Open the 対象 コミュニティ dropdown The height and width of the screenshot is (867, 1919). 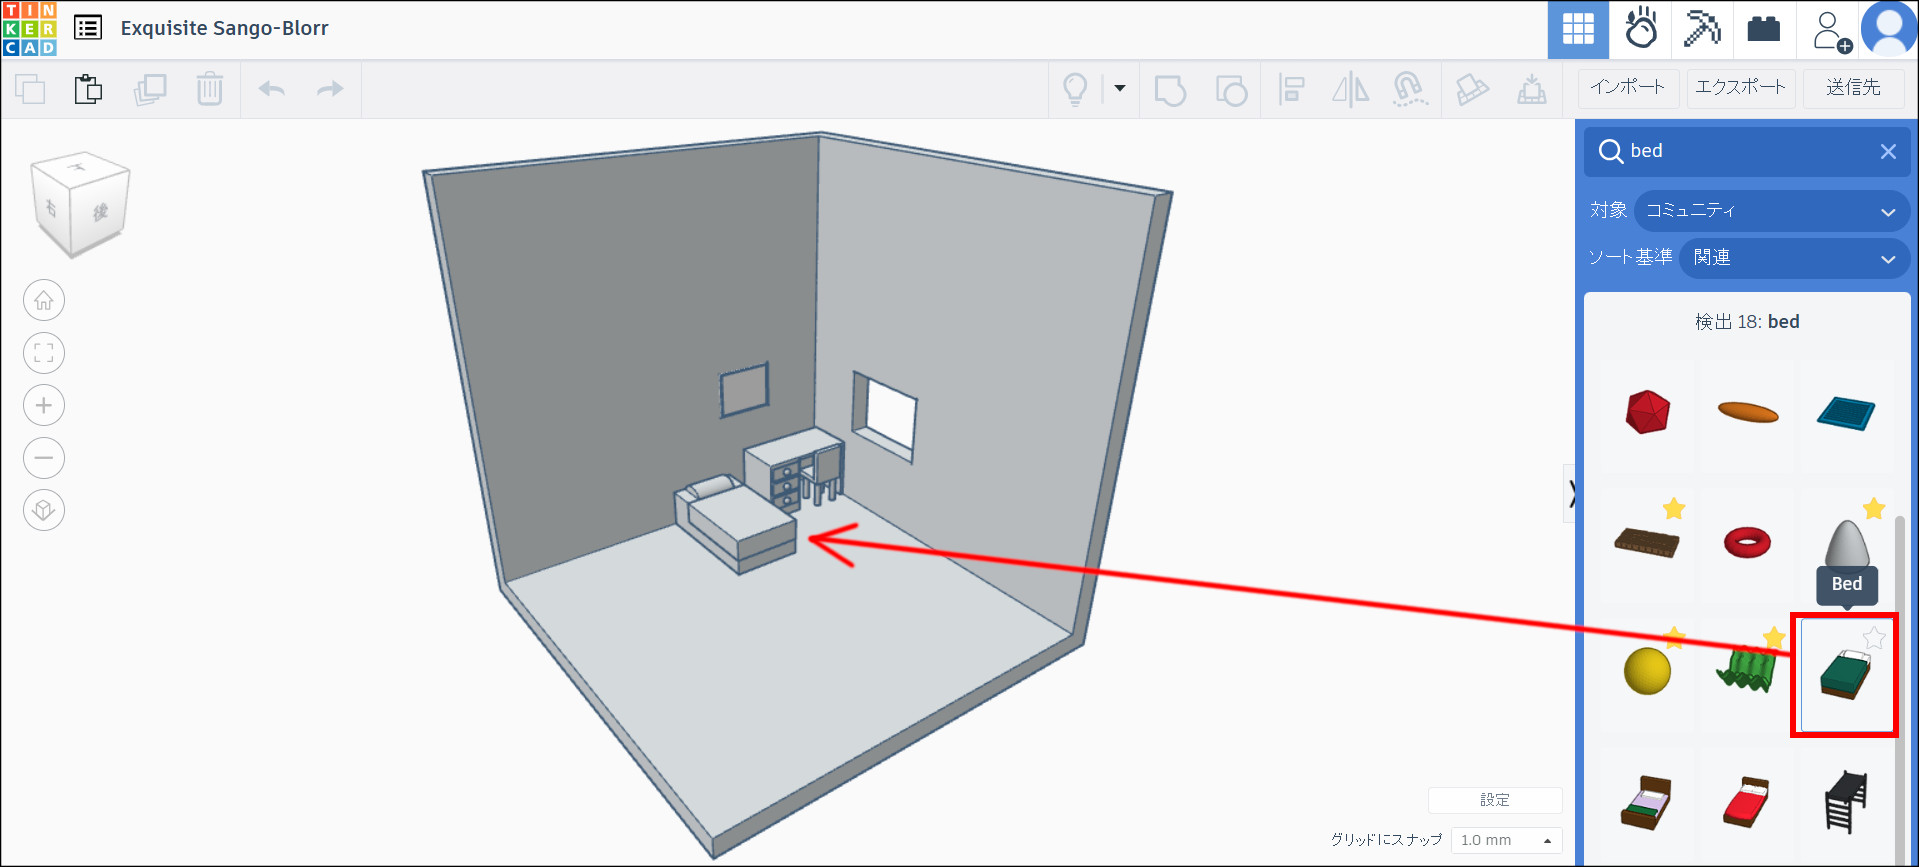click(x=1772, y=211)
